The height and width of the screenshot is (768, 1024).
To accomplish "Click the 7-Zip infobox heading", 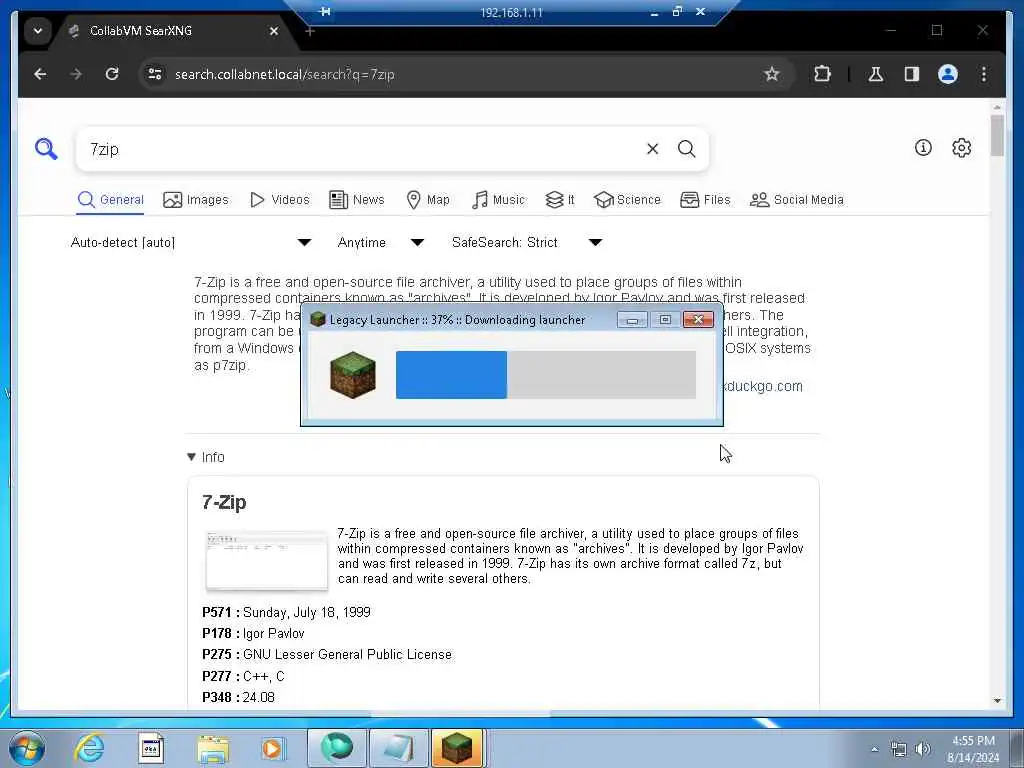I will click(224, 502).
